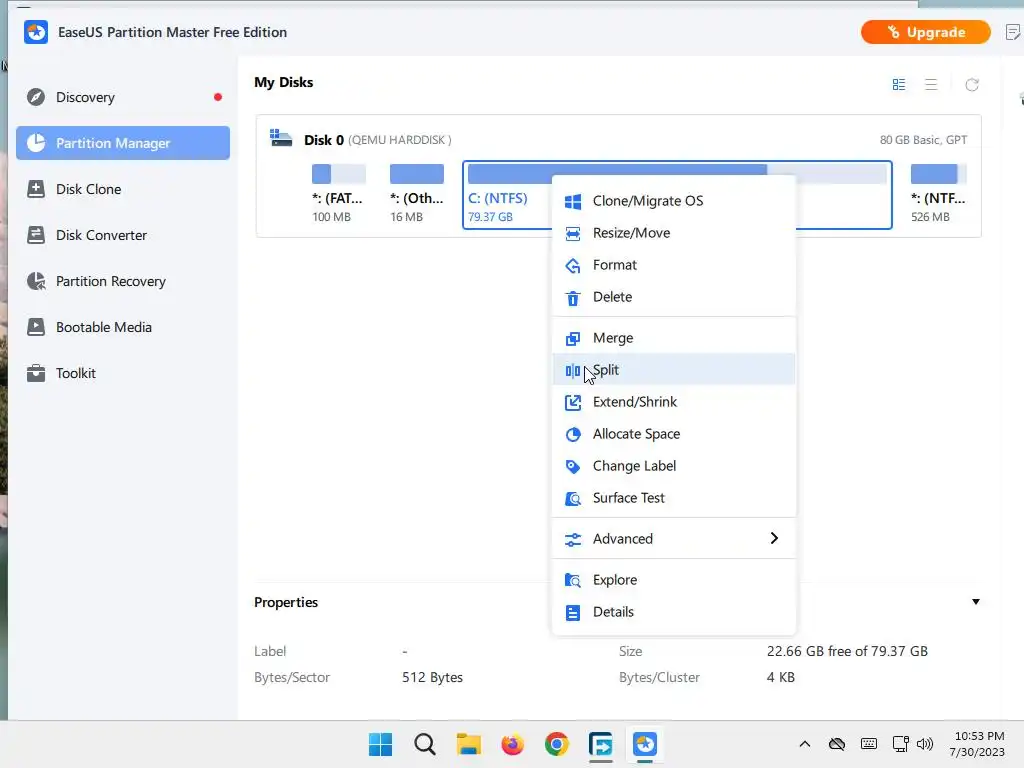
Task: Open the Toolkit briefcase icon
Action: 36,373
